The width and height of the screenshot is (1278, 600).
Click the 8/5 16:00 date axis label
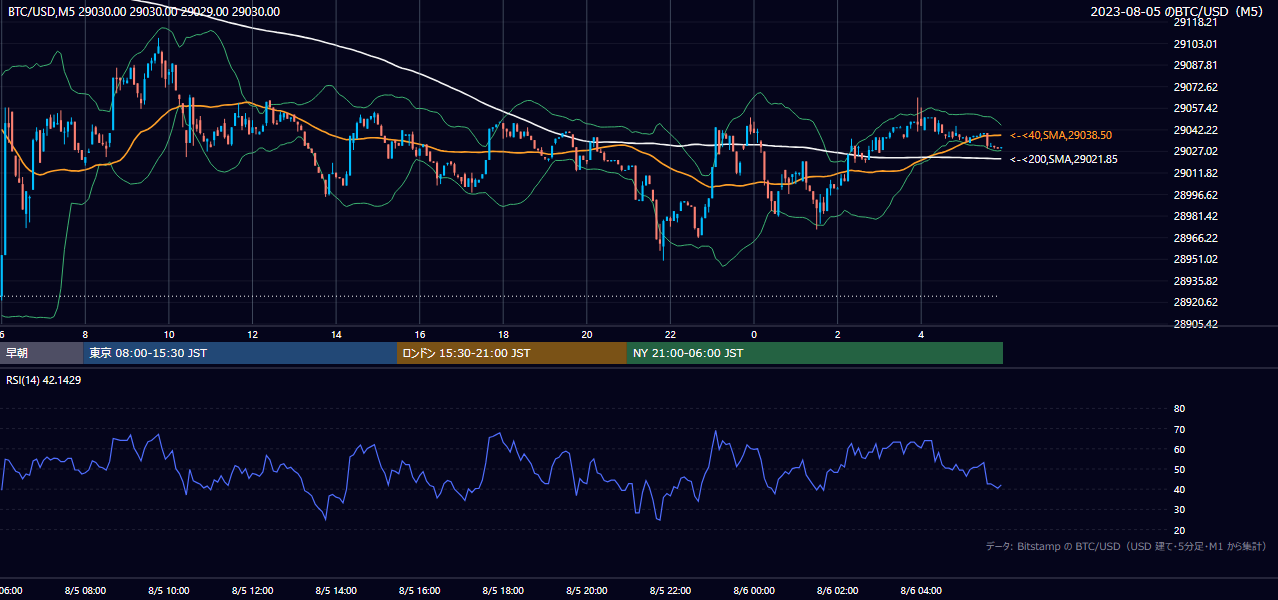(420, 591)
